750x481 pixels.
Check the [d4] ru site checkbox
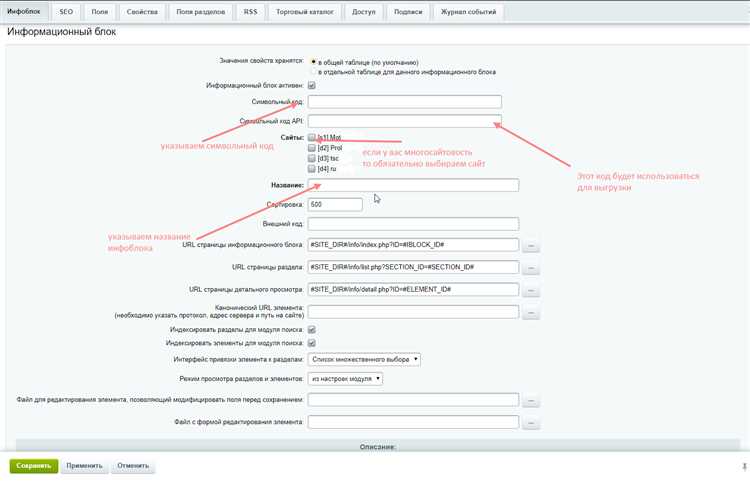[311, 169]
